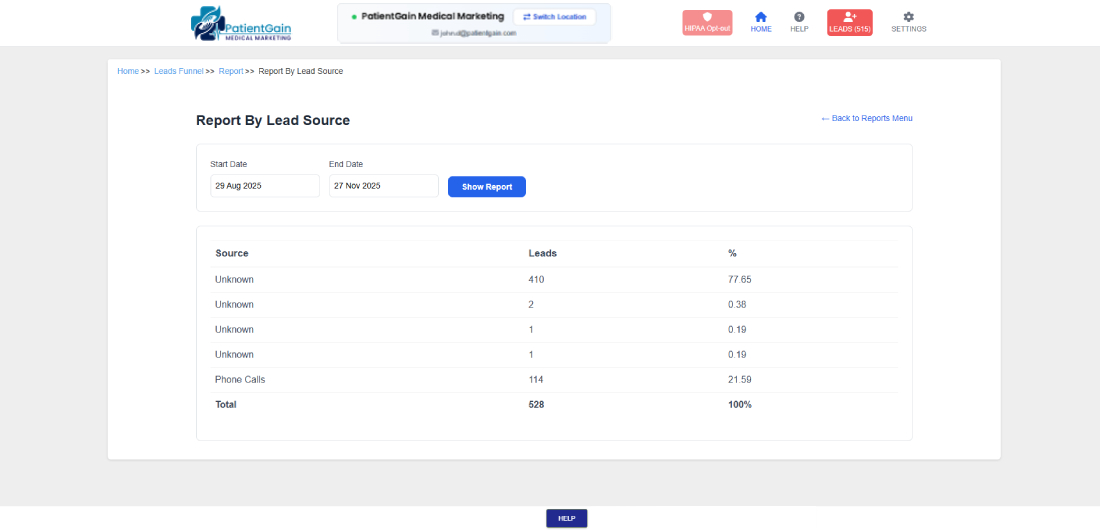
Task: Click the 528 total leads value
Action: 537,405
